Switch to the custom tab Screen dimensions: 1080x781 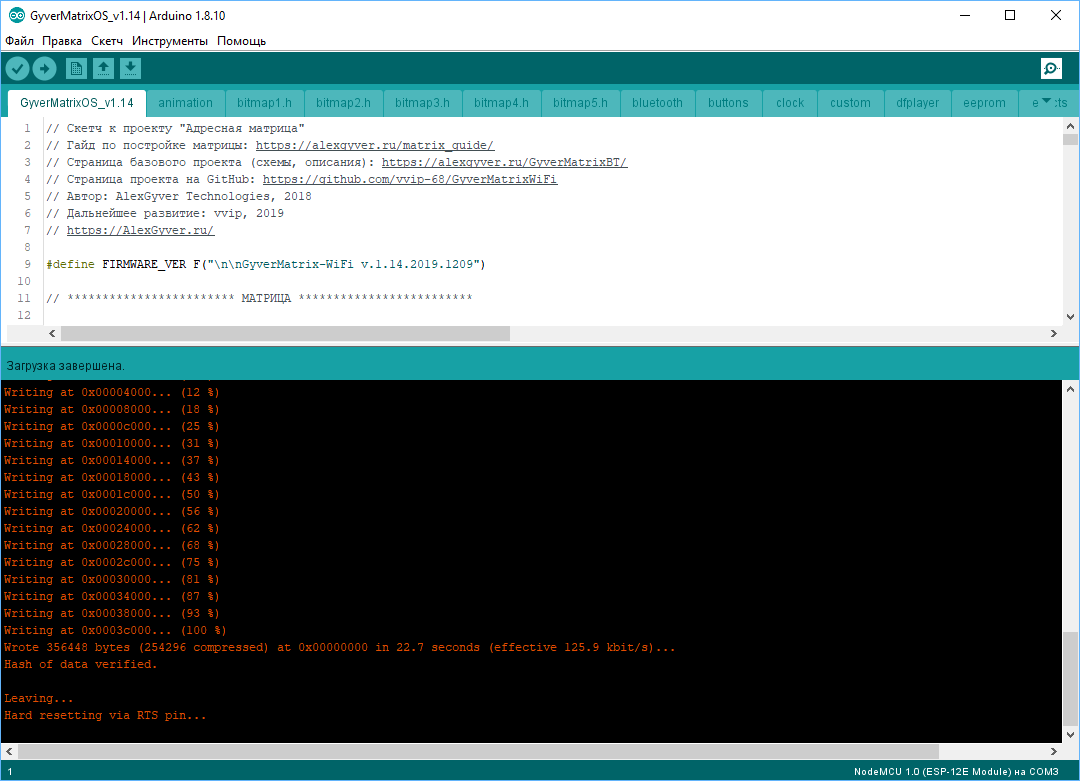tap(850, 103)
